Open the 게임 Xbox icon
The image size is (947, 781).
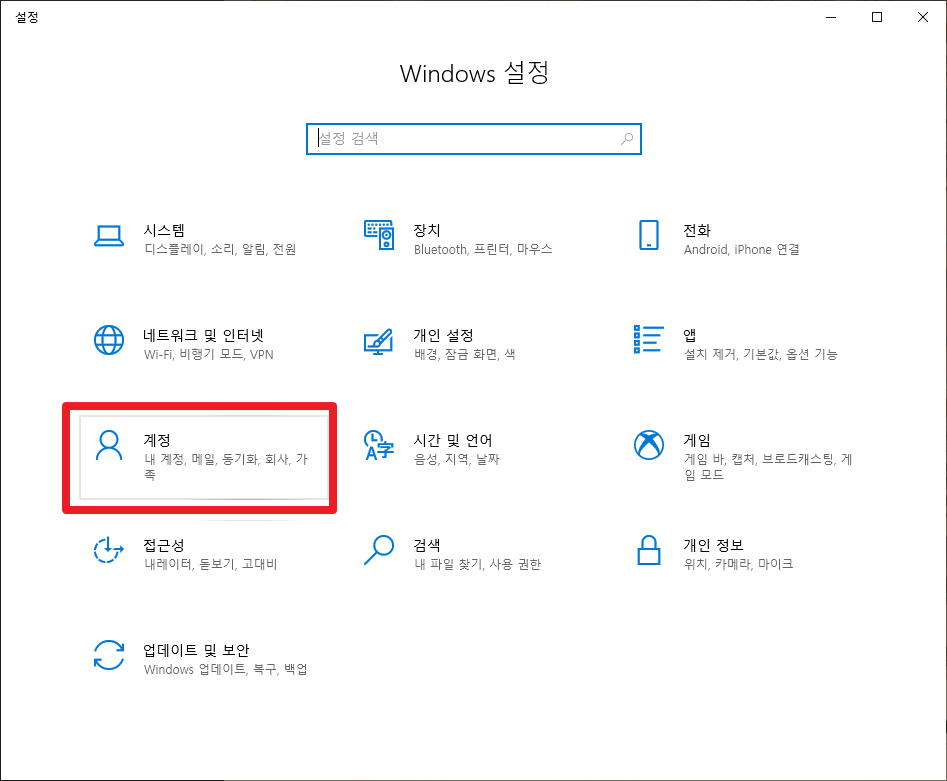click(649, 445)
